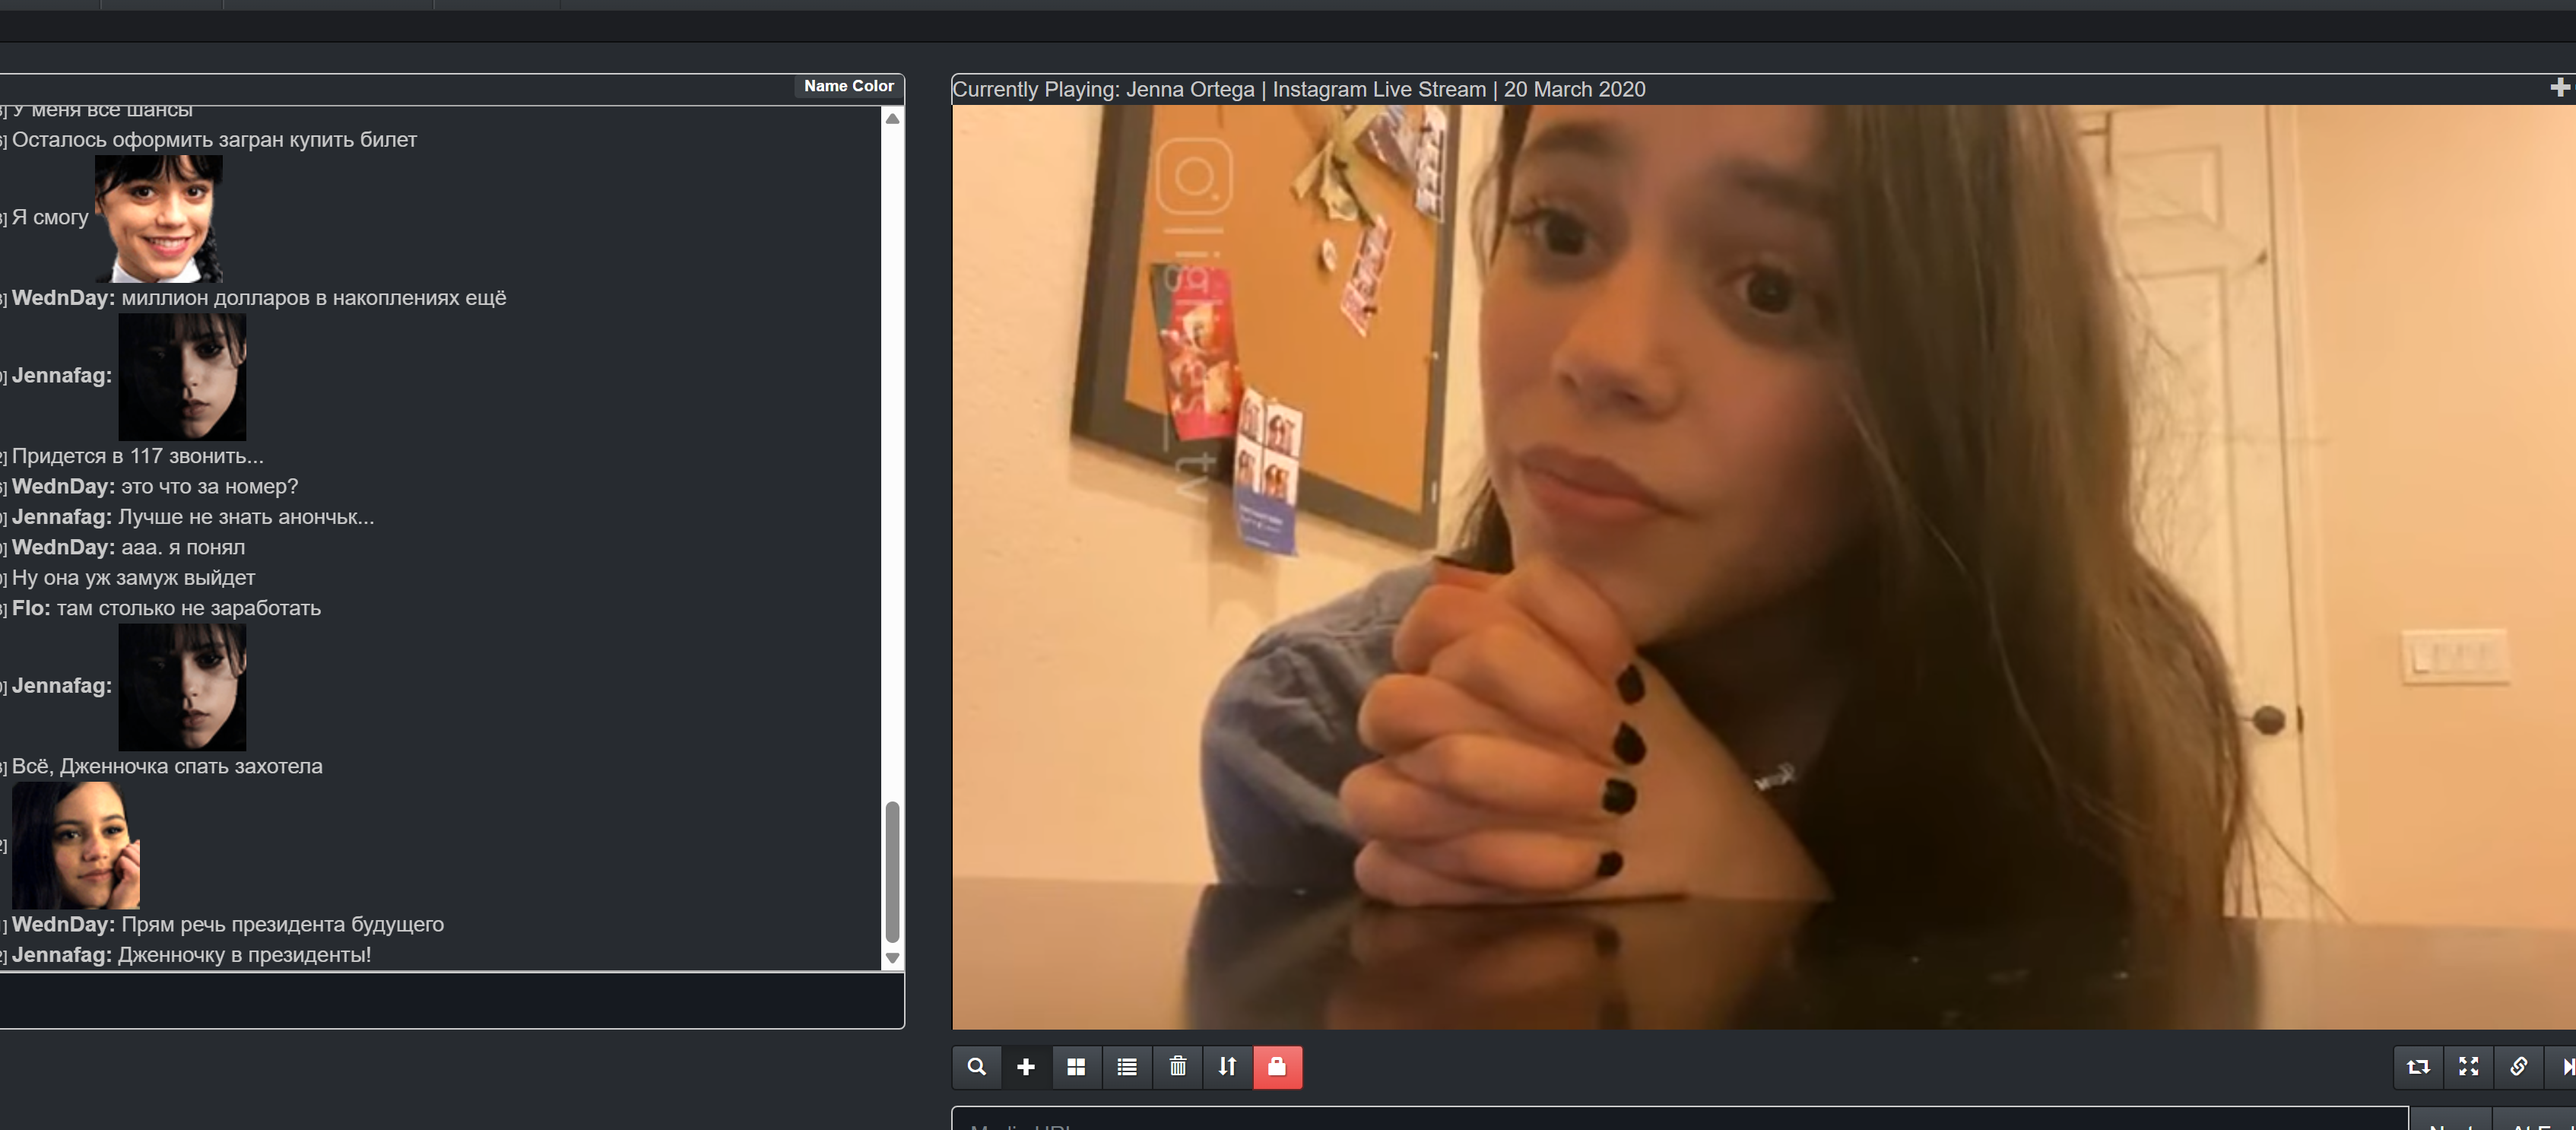Enter fullscreen video mode
Image resolution: width=2576 pixels, height=1130 pixels.
click(x=2468, y=1067)
